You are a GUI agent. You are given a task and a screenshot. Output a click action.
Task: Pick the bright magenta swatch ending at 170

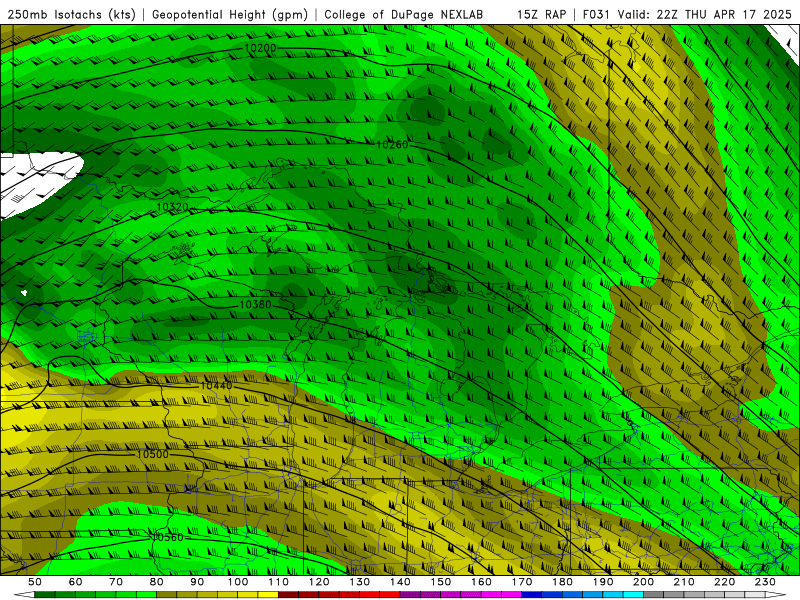pyautogui.click(x=511, y=595)
